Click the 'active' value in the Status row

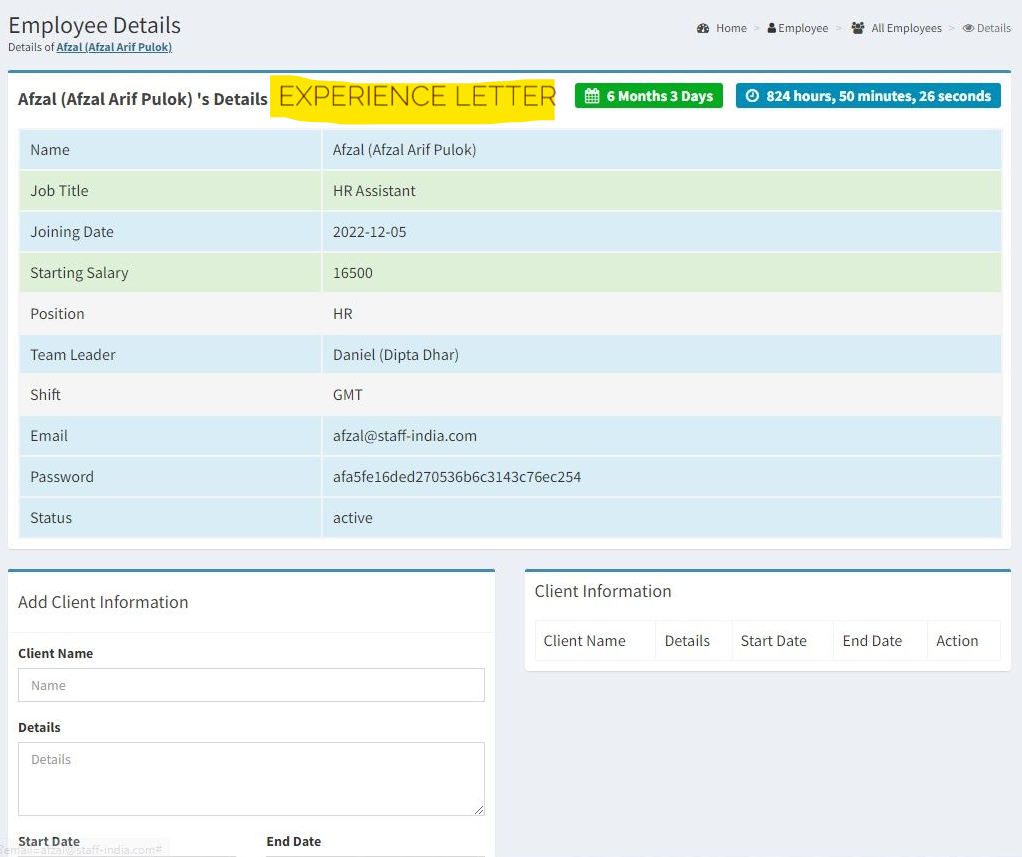[353, 518]
